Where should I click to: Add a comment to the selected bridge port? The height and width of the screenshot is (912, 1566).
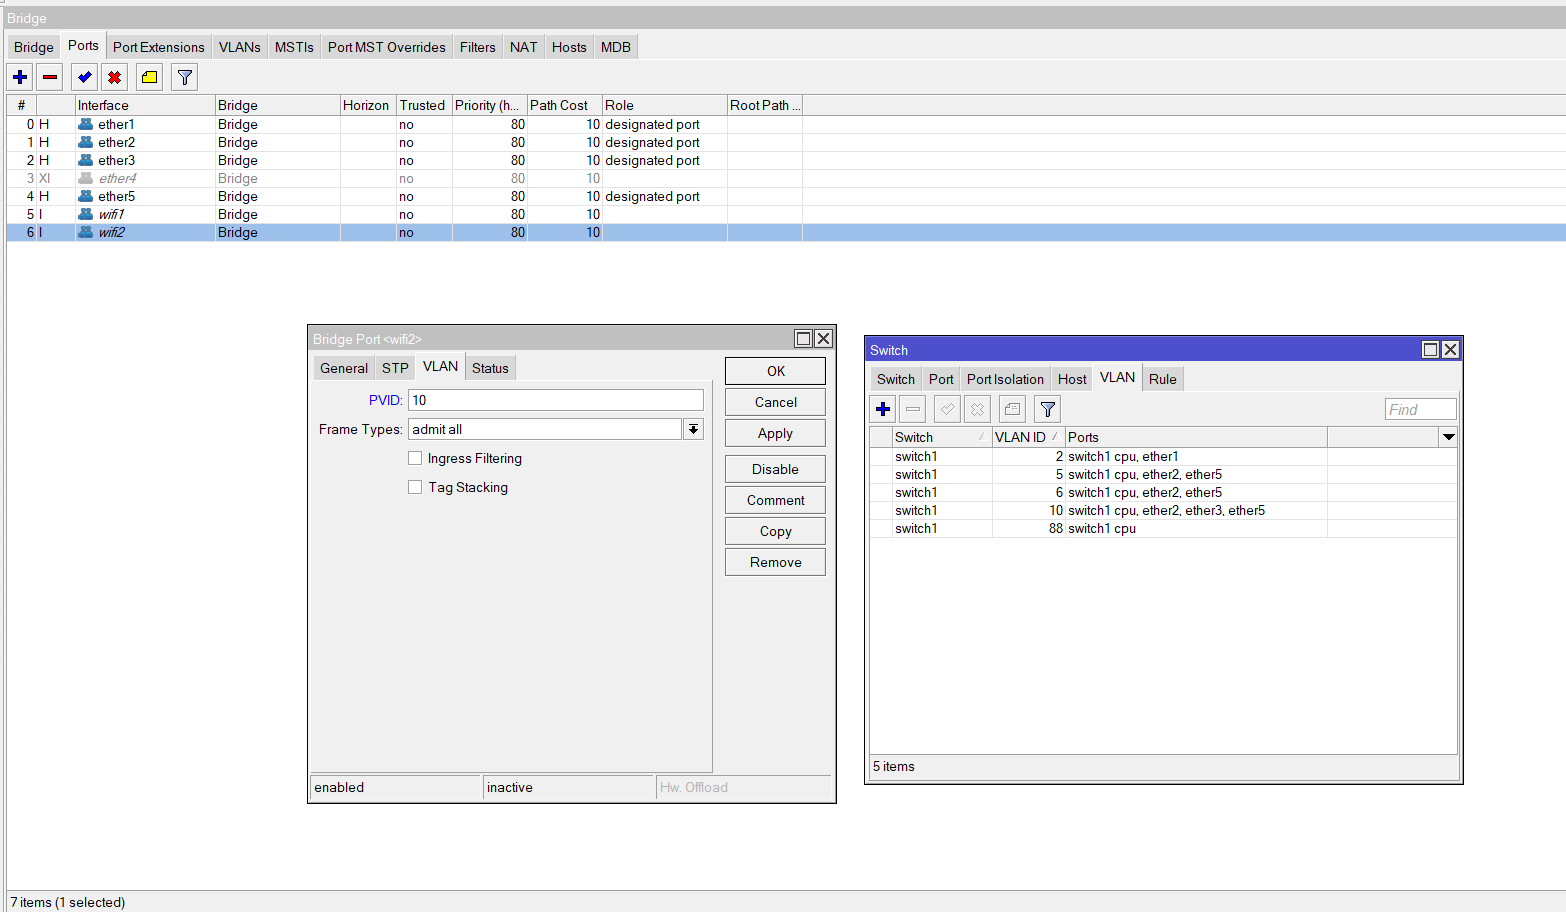click(x=149, y=77)
